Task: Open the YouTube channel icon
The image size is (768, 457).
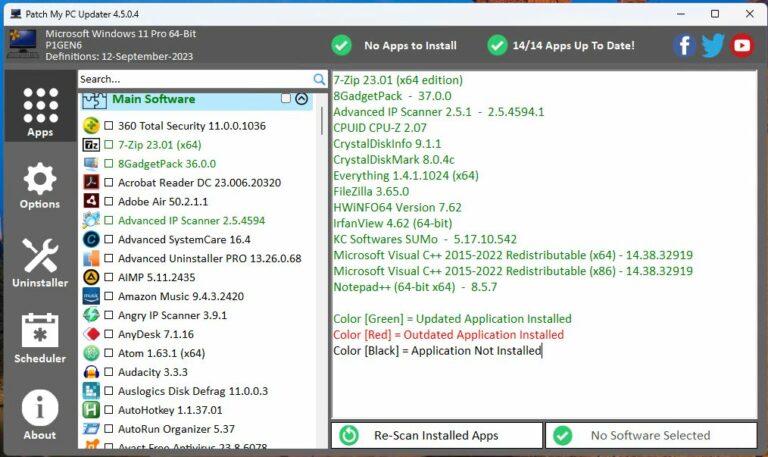Action: click(742, 45)
